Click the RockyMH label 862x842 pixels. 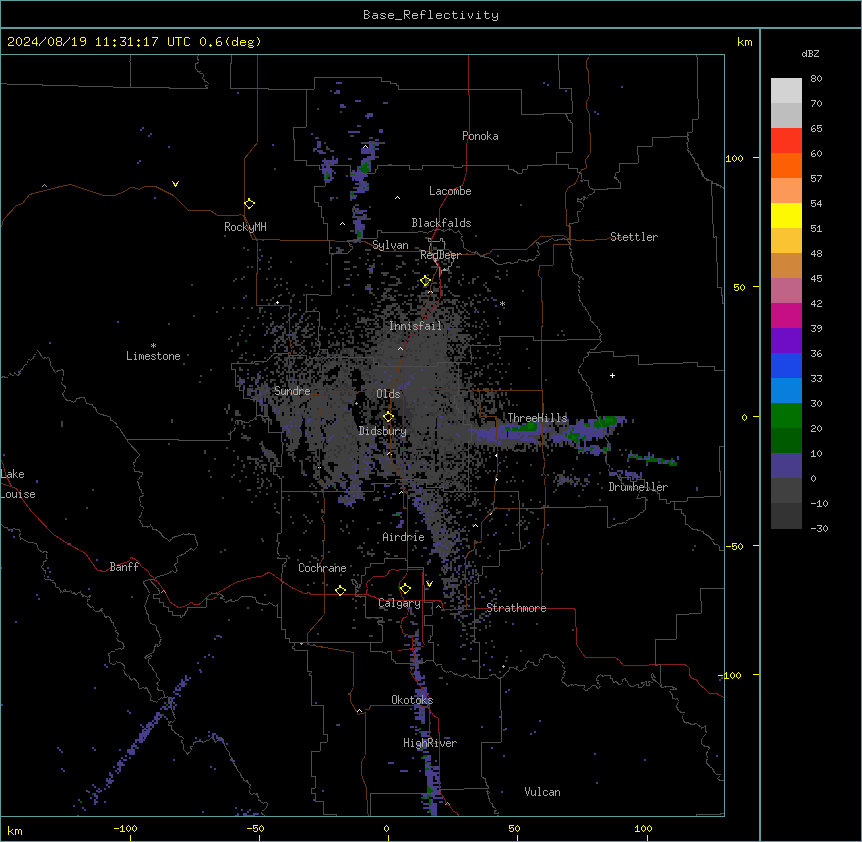coord(245,227)
